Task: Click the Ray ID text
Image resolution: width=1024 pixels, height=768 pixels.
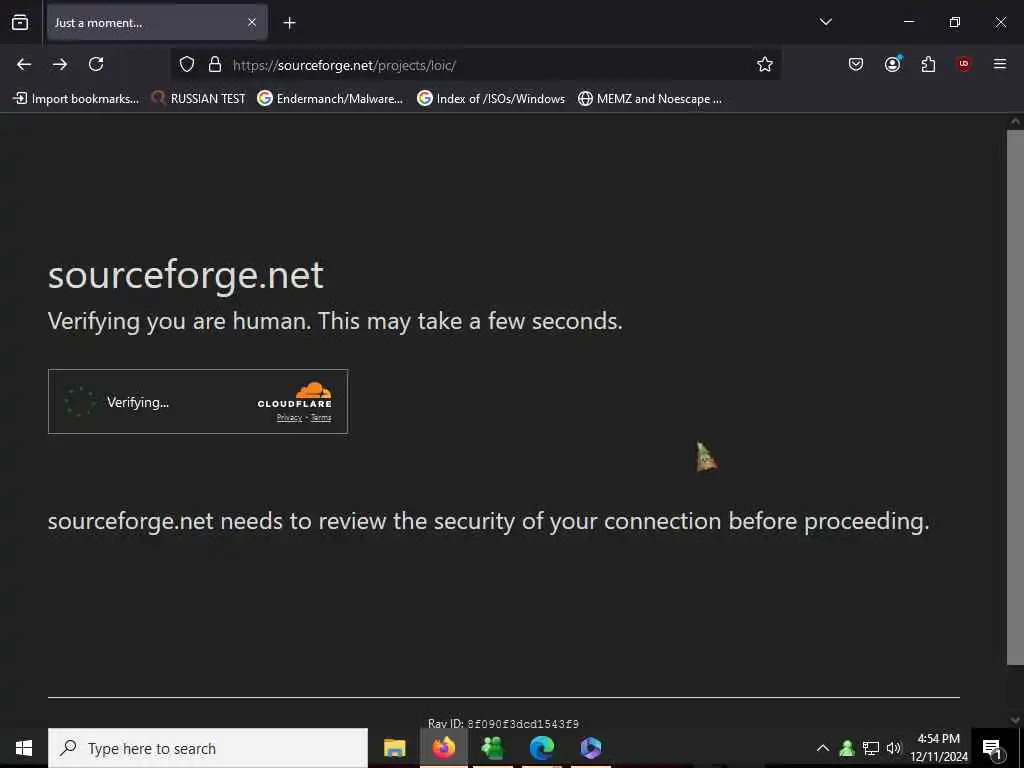Action: click(x=504, y=723)
